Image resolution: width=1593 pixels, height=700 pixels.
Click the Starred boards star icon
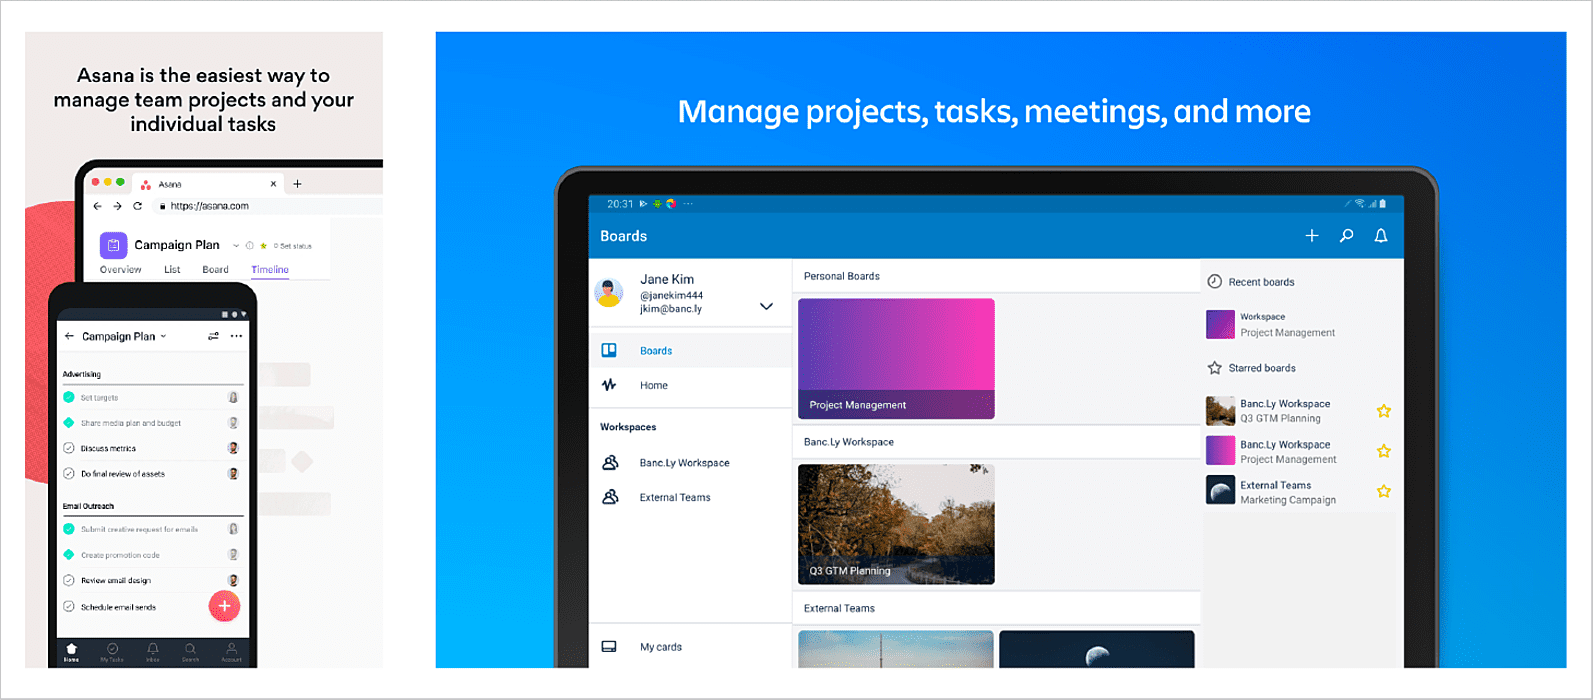pos(1214,368)
